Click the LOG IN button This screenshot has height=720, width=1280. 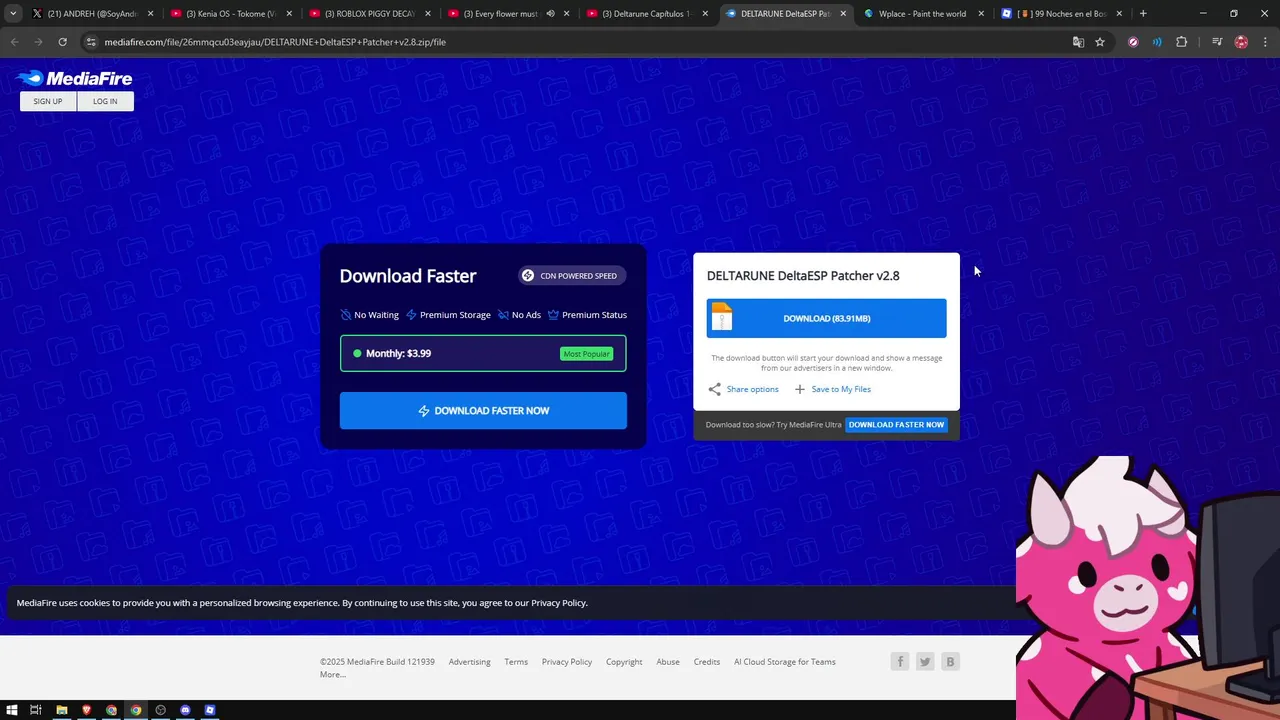[x=105, y=101]
